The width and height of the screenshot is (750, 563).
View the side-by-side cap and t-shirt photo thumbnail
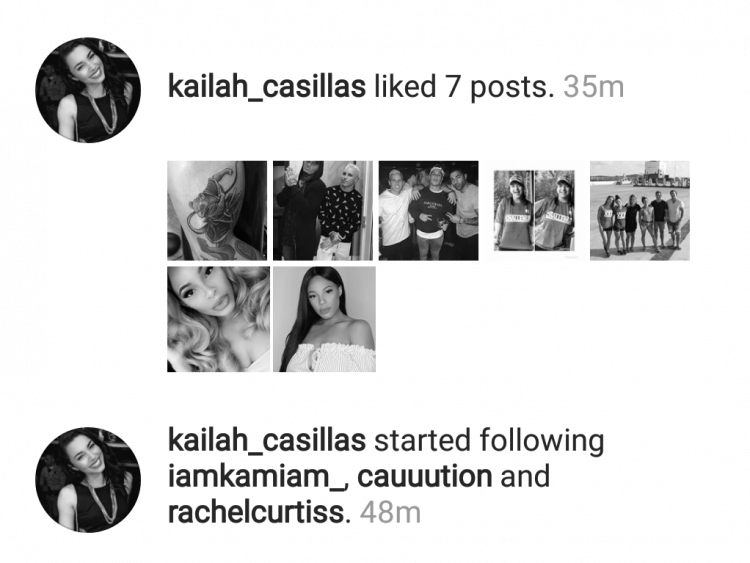(x=534, y=210)
